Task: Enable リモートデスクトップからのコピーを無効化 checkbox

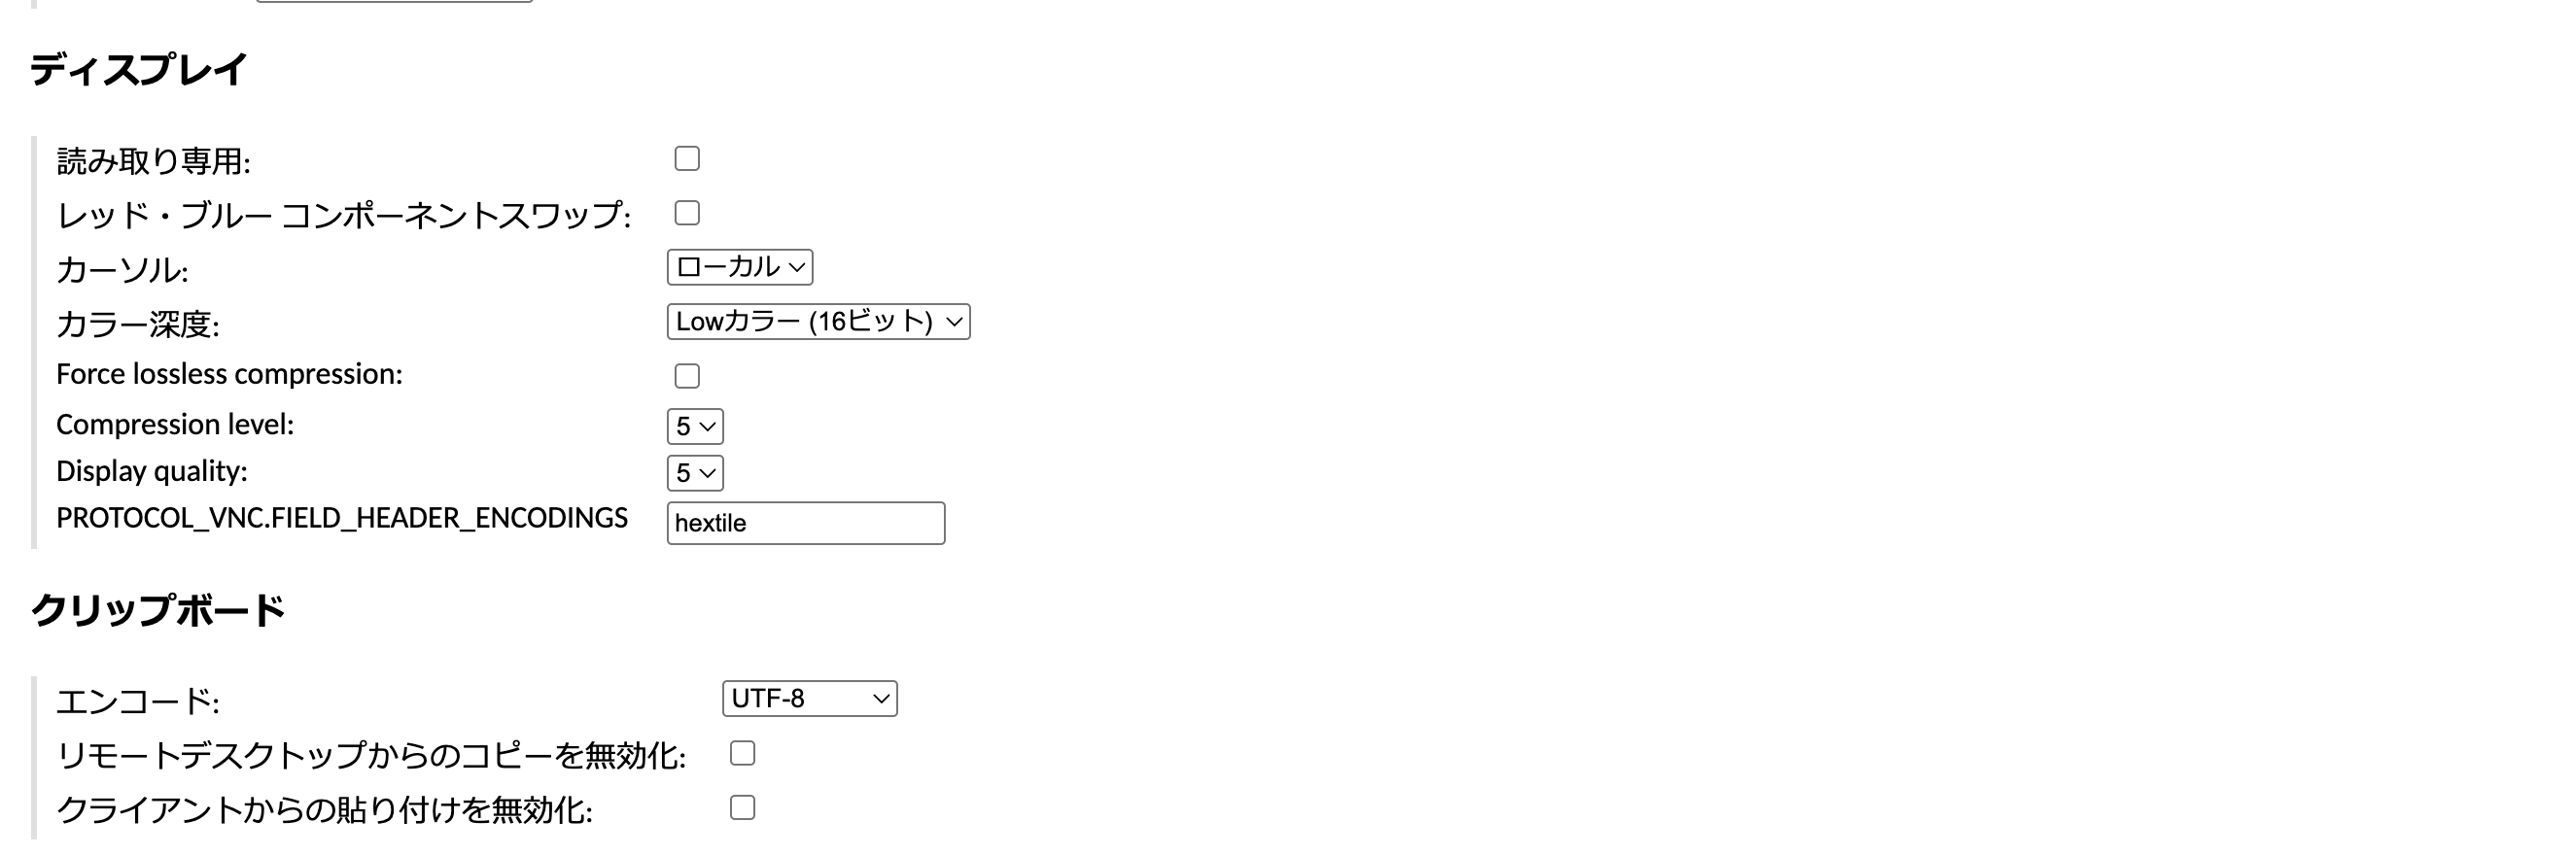Action: [742, 753]
